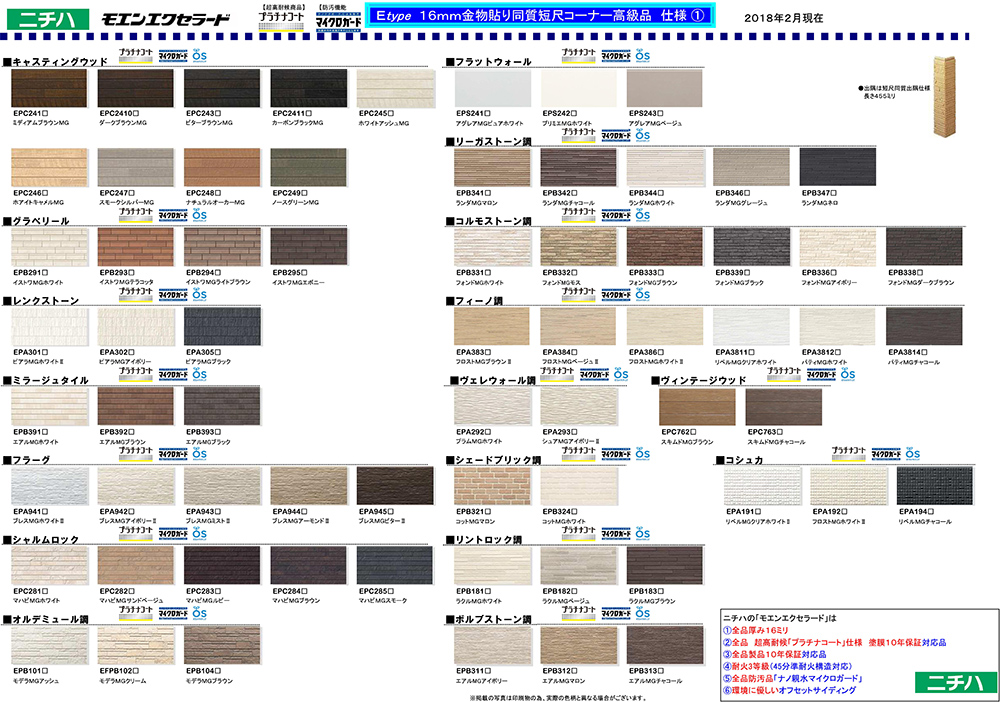Screen dimensions: 1000x702
Task: Click the シャルムロック section heading
Action: click(x=41, y=540)
